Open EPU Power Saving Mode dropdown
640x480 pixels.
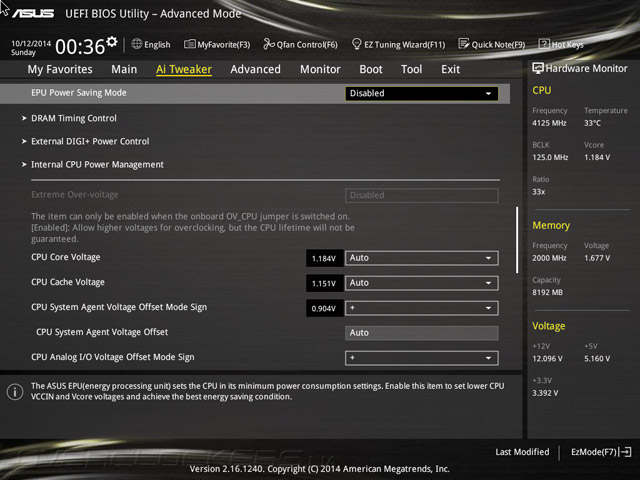422,93
